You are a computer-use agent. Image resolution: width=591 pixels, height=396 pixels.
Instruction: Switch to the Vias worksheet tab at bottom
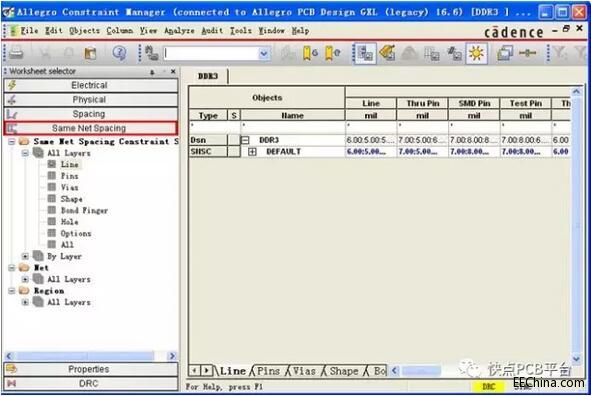click(304, 371)
